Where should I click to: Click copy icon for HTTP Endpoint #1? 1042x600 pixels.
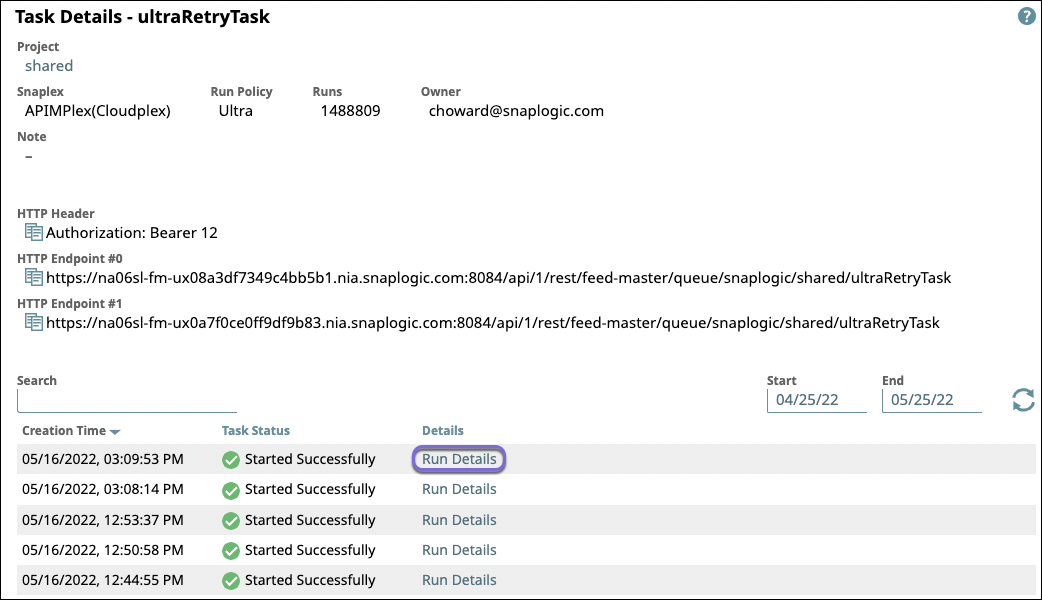pyautogui.click(x=34, y=322)
